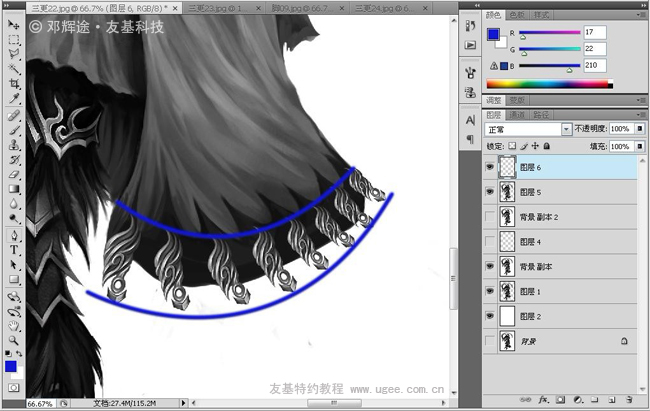Expand icon panel dock double arrow
Screen dimensions: 650x411
[x=477, y=5]
